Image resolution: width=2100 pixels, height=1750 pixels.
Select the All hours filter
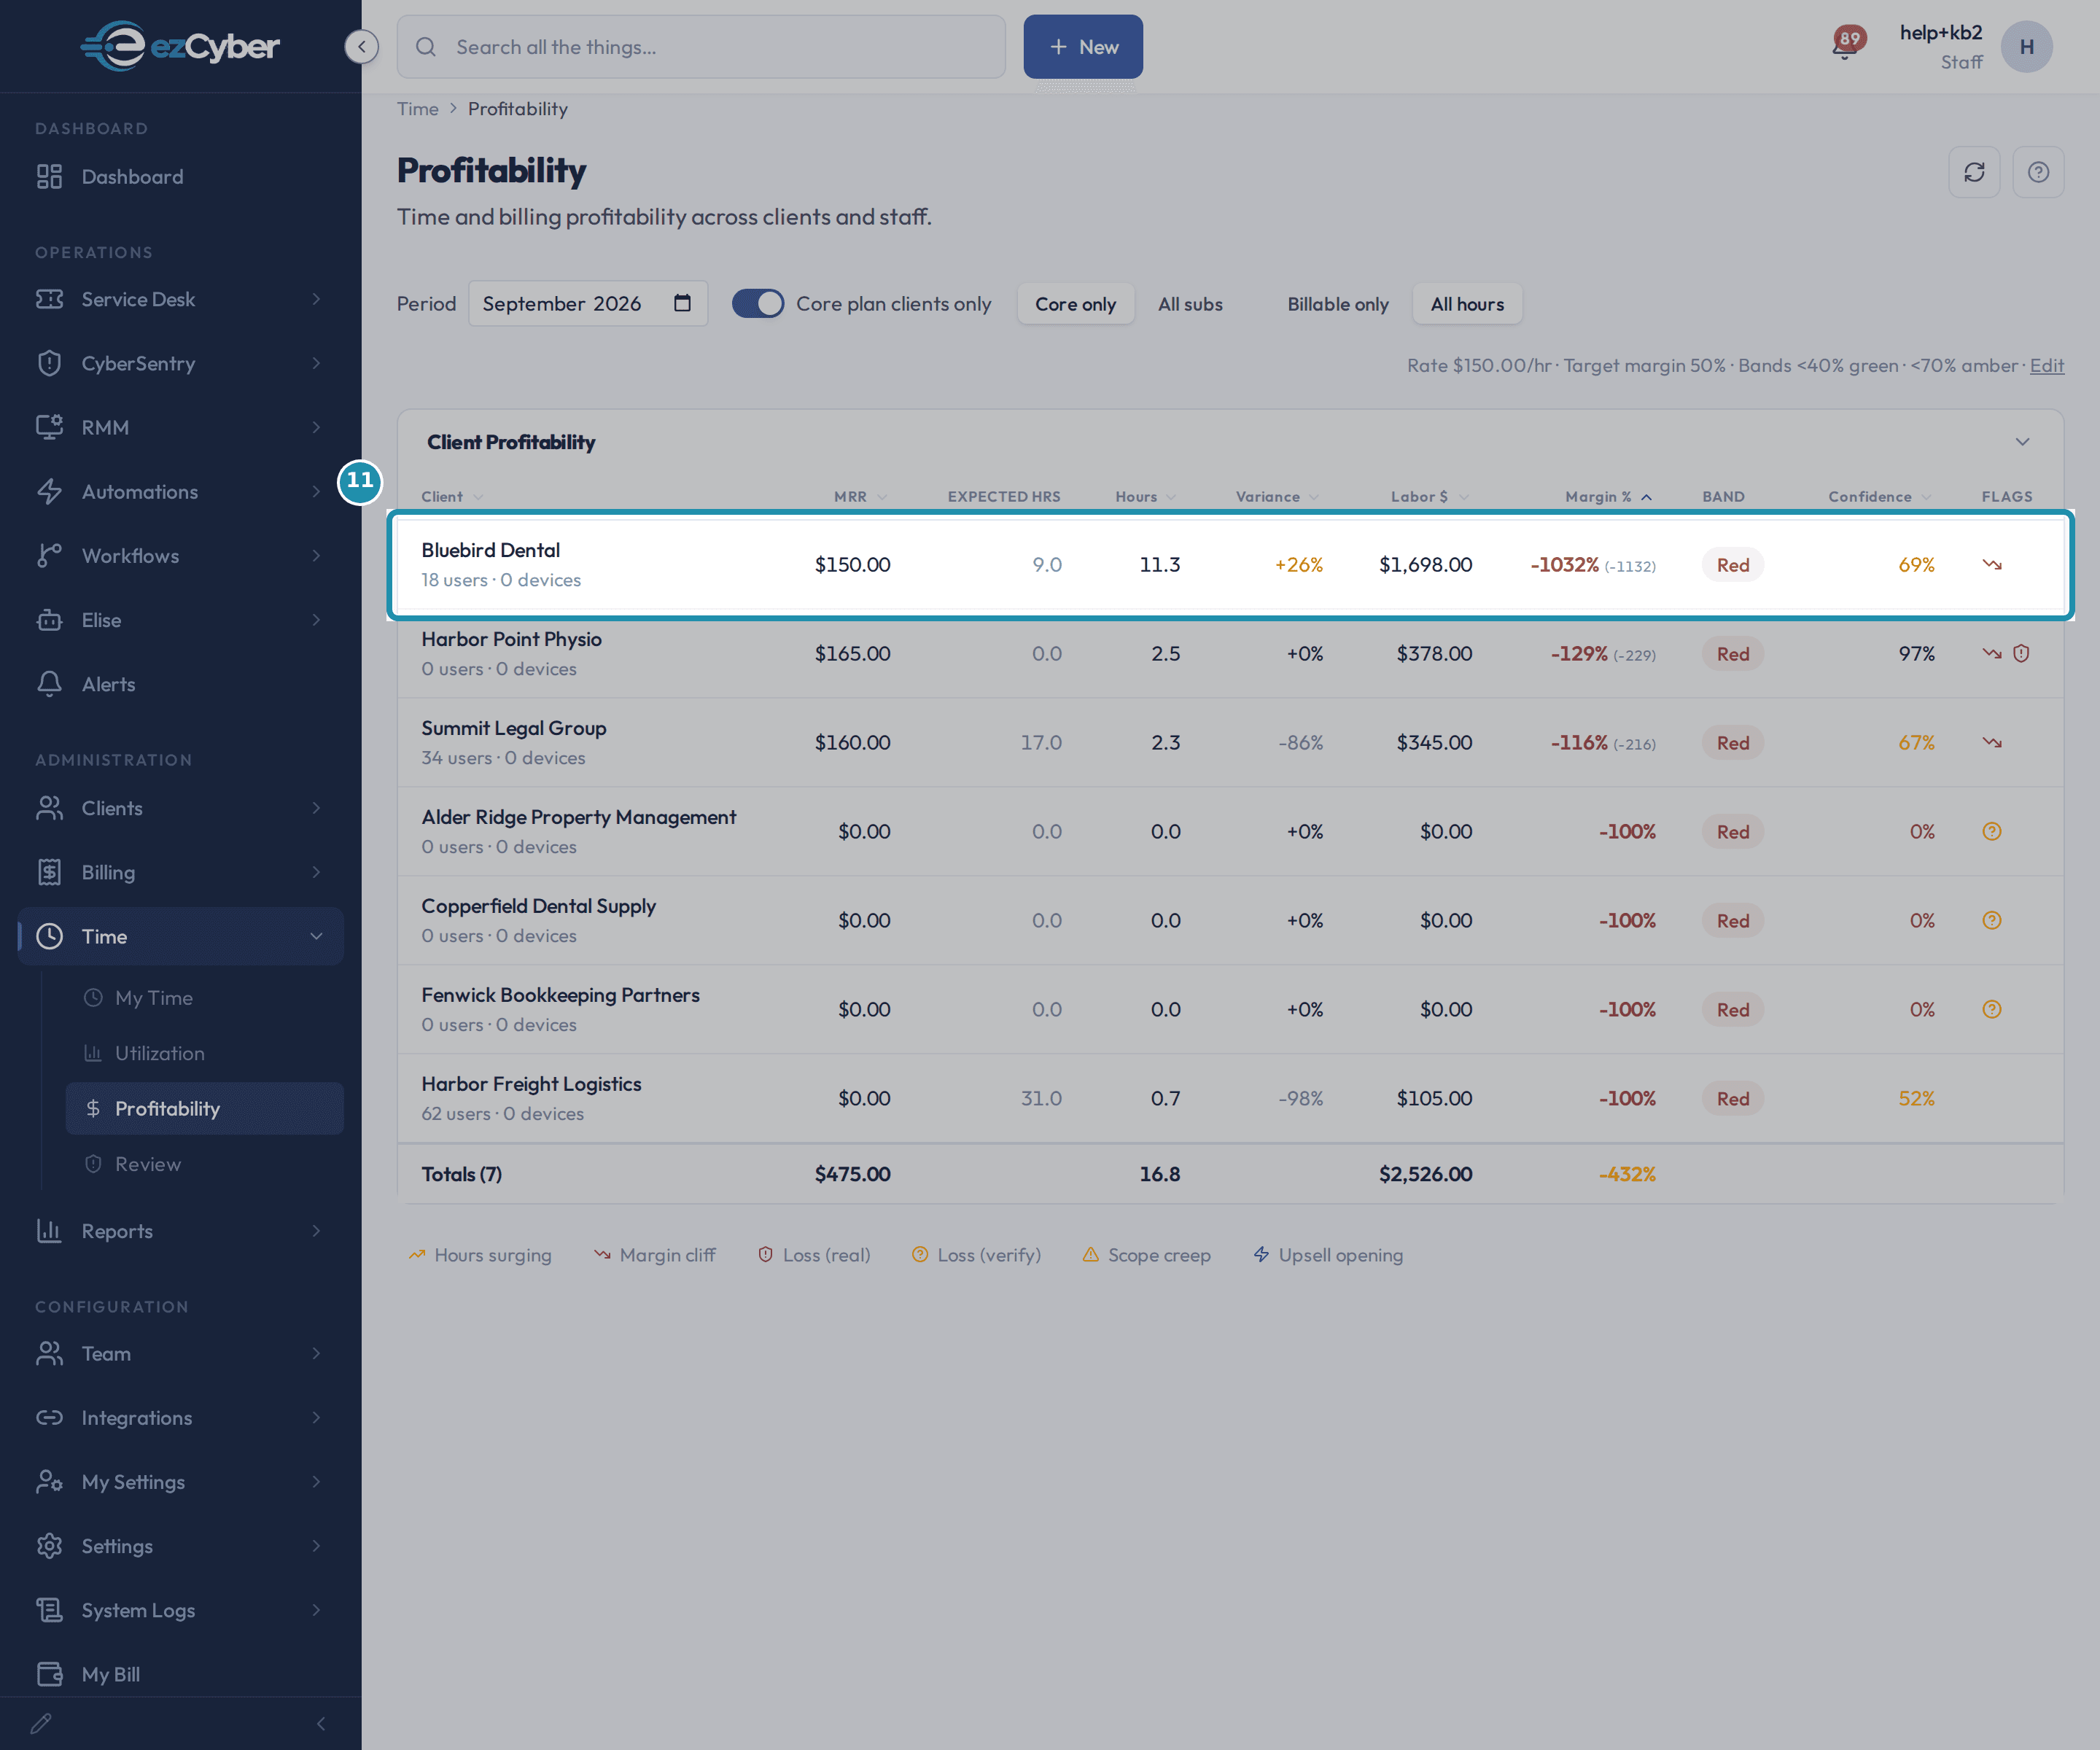(x=1467, y=304)
